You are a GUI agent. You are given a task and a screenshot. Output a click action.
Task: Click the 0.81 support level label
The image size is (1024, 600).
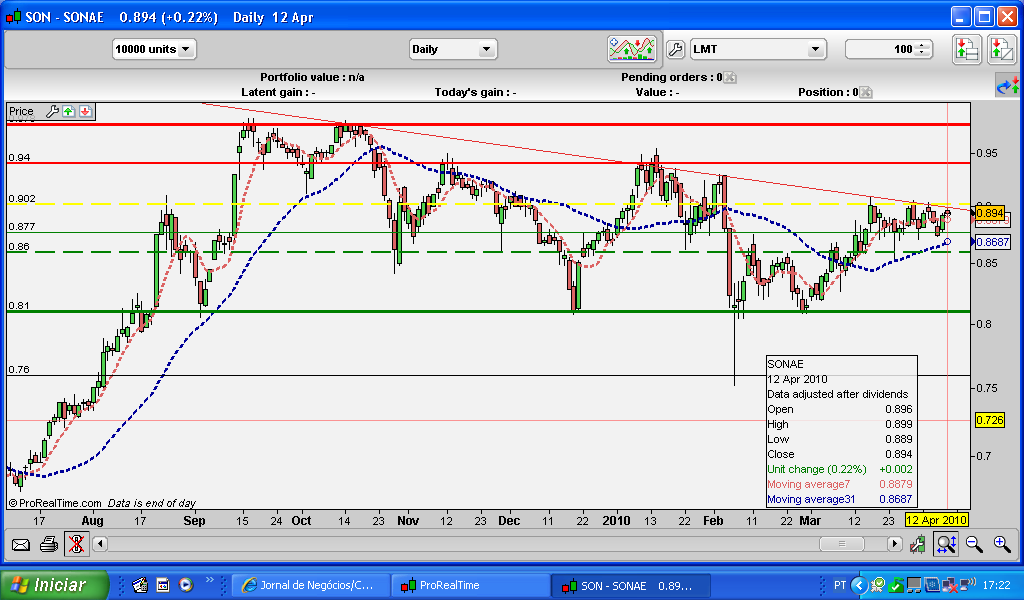[x=19, y=306]
